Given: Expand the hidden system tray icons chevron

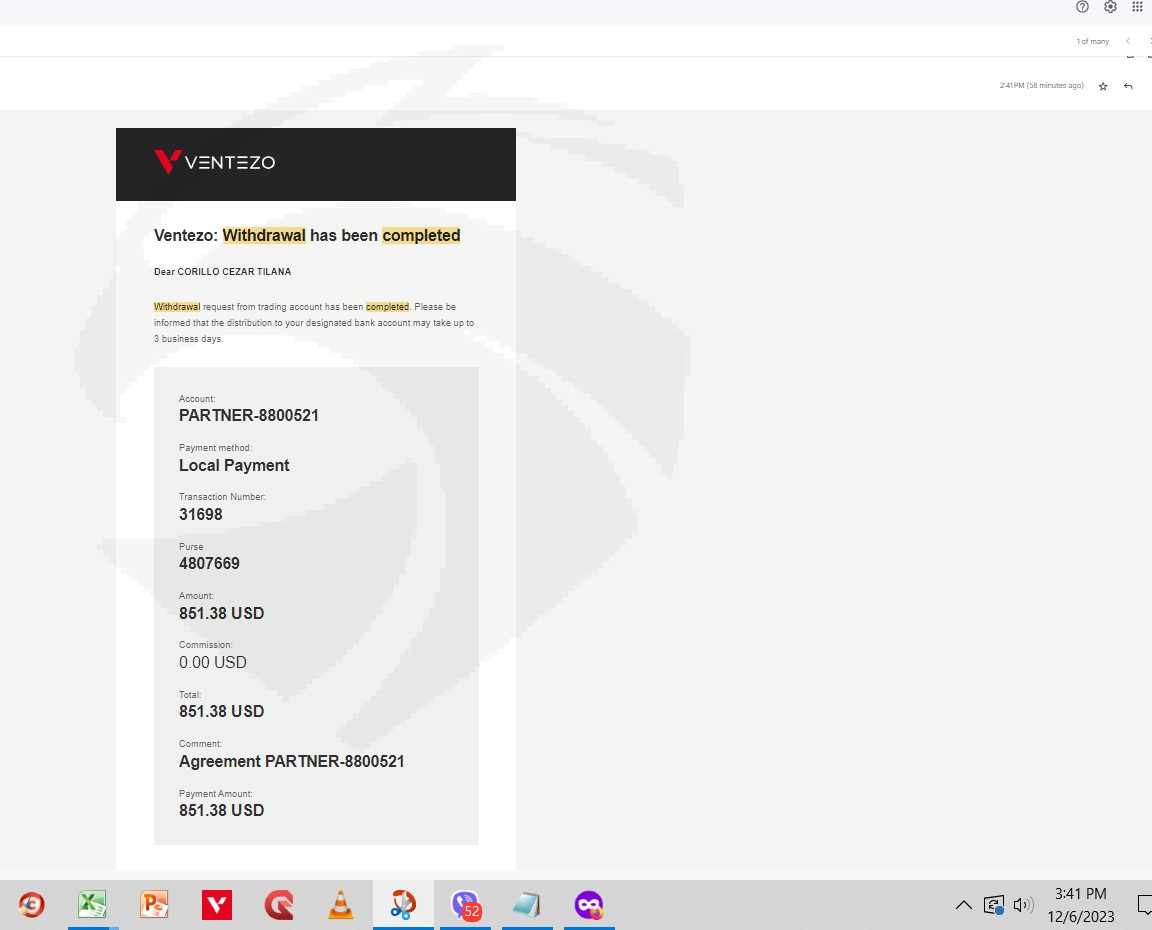Looking at the screenshot, I should pos(964,905).
